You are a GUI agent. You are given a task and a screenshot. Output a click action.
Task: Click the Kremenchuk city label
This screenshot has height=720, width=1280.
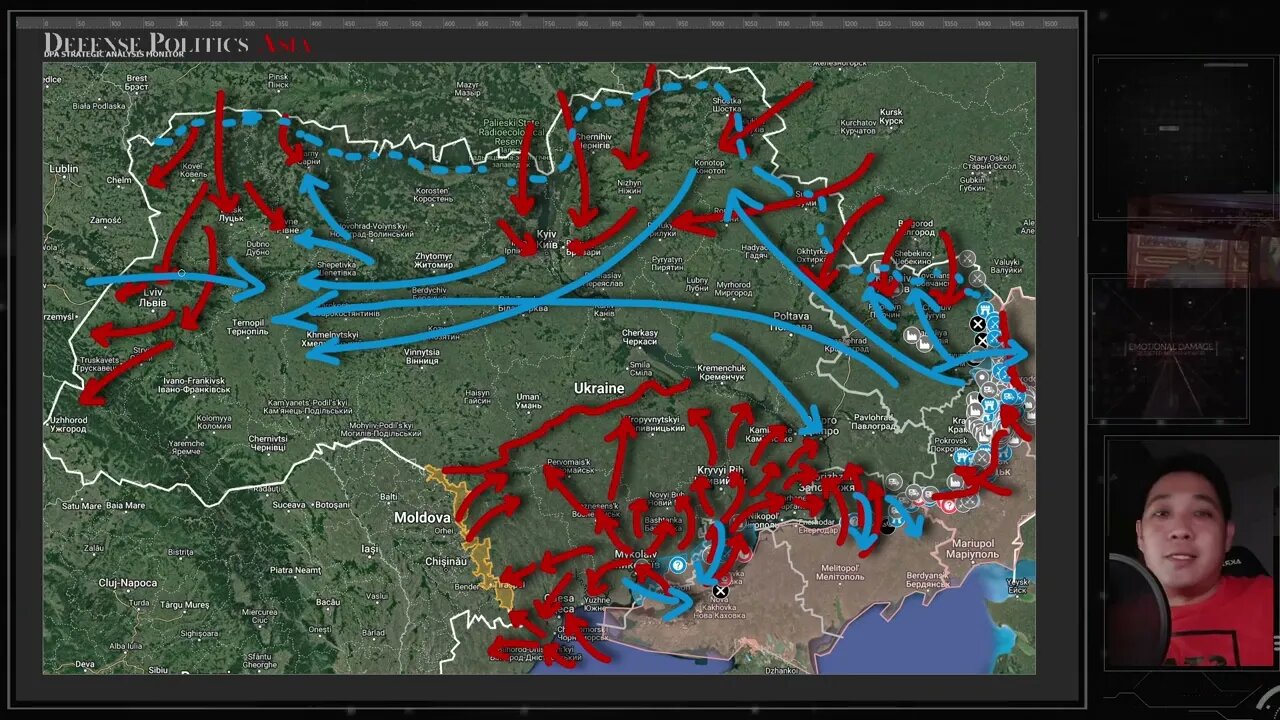point(721,371)
